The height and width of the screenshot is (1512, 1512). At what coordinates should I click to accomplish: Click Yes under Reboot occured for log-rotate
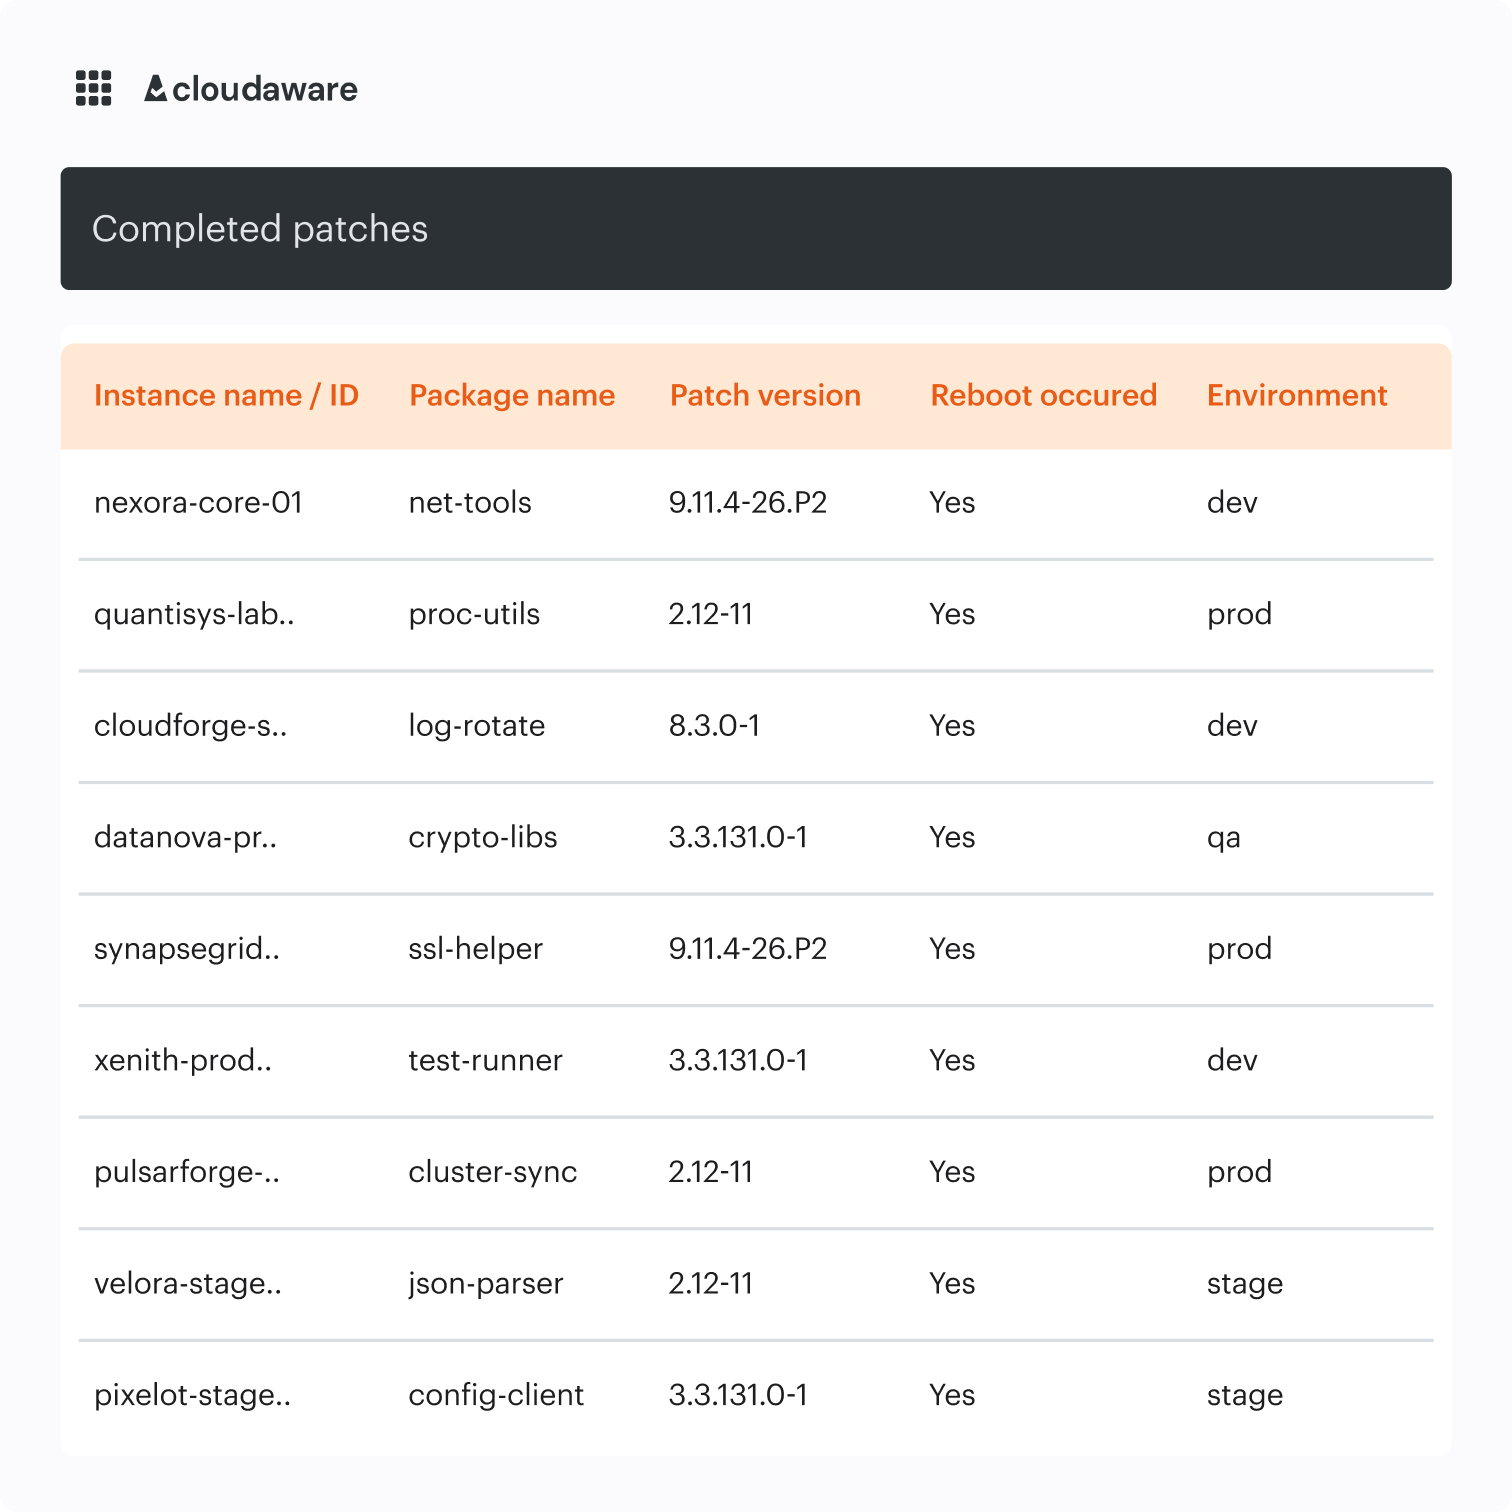coord(952,726)
